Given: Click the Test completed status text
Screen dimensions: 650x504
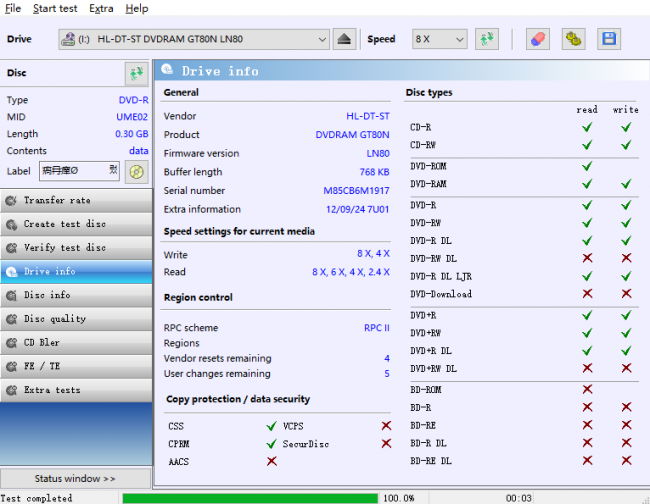Looking at the screenshot, I should 36,498.
